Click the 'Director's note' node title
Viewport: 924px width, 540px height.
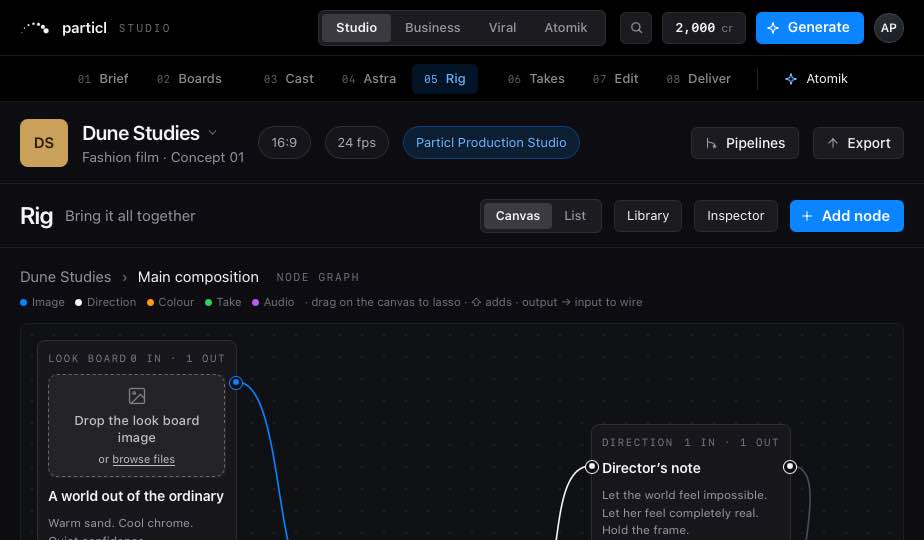tap(651, 468)
